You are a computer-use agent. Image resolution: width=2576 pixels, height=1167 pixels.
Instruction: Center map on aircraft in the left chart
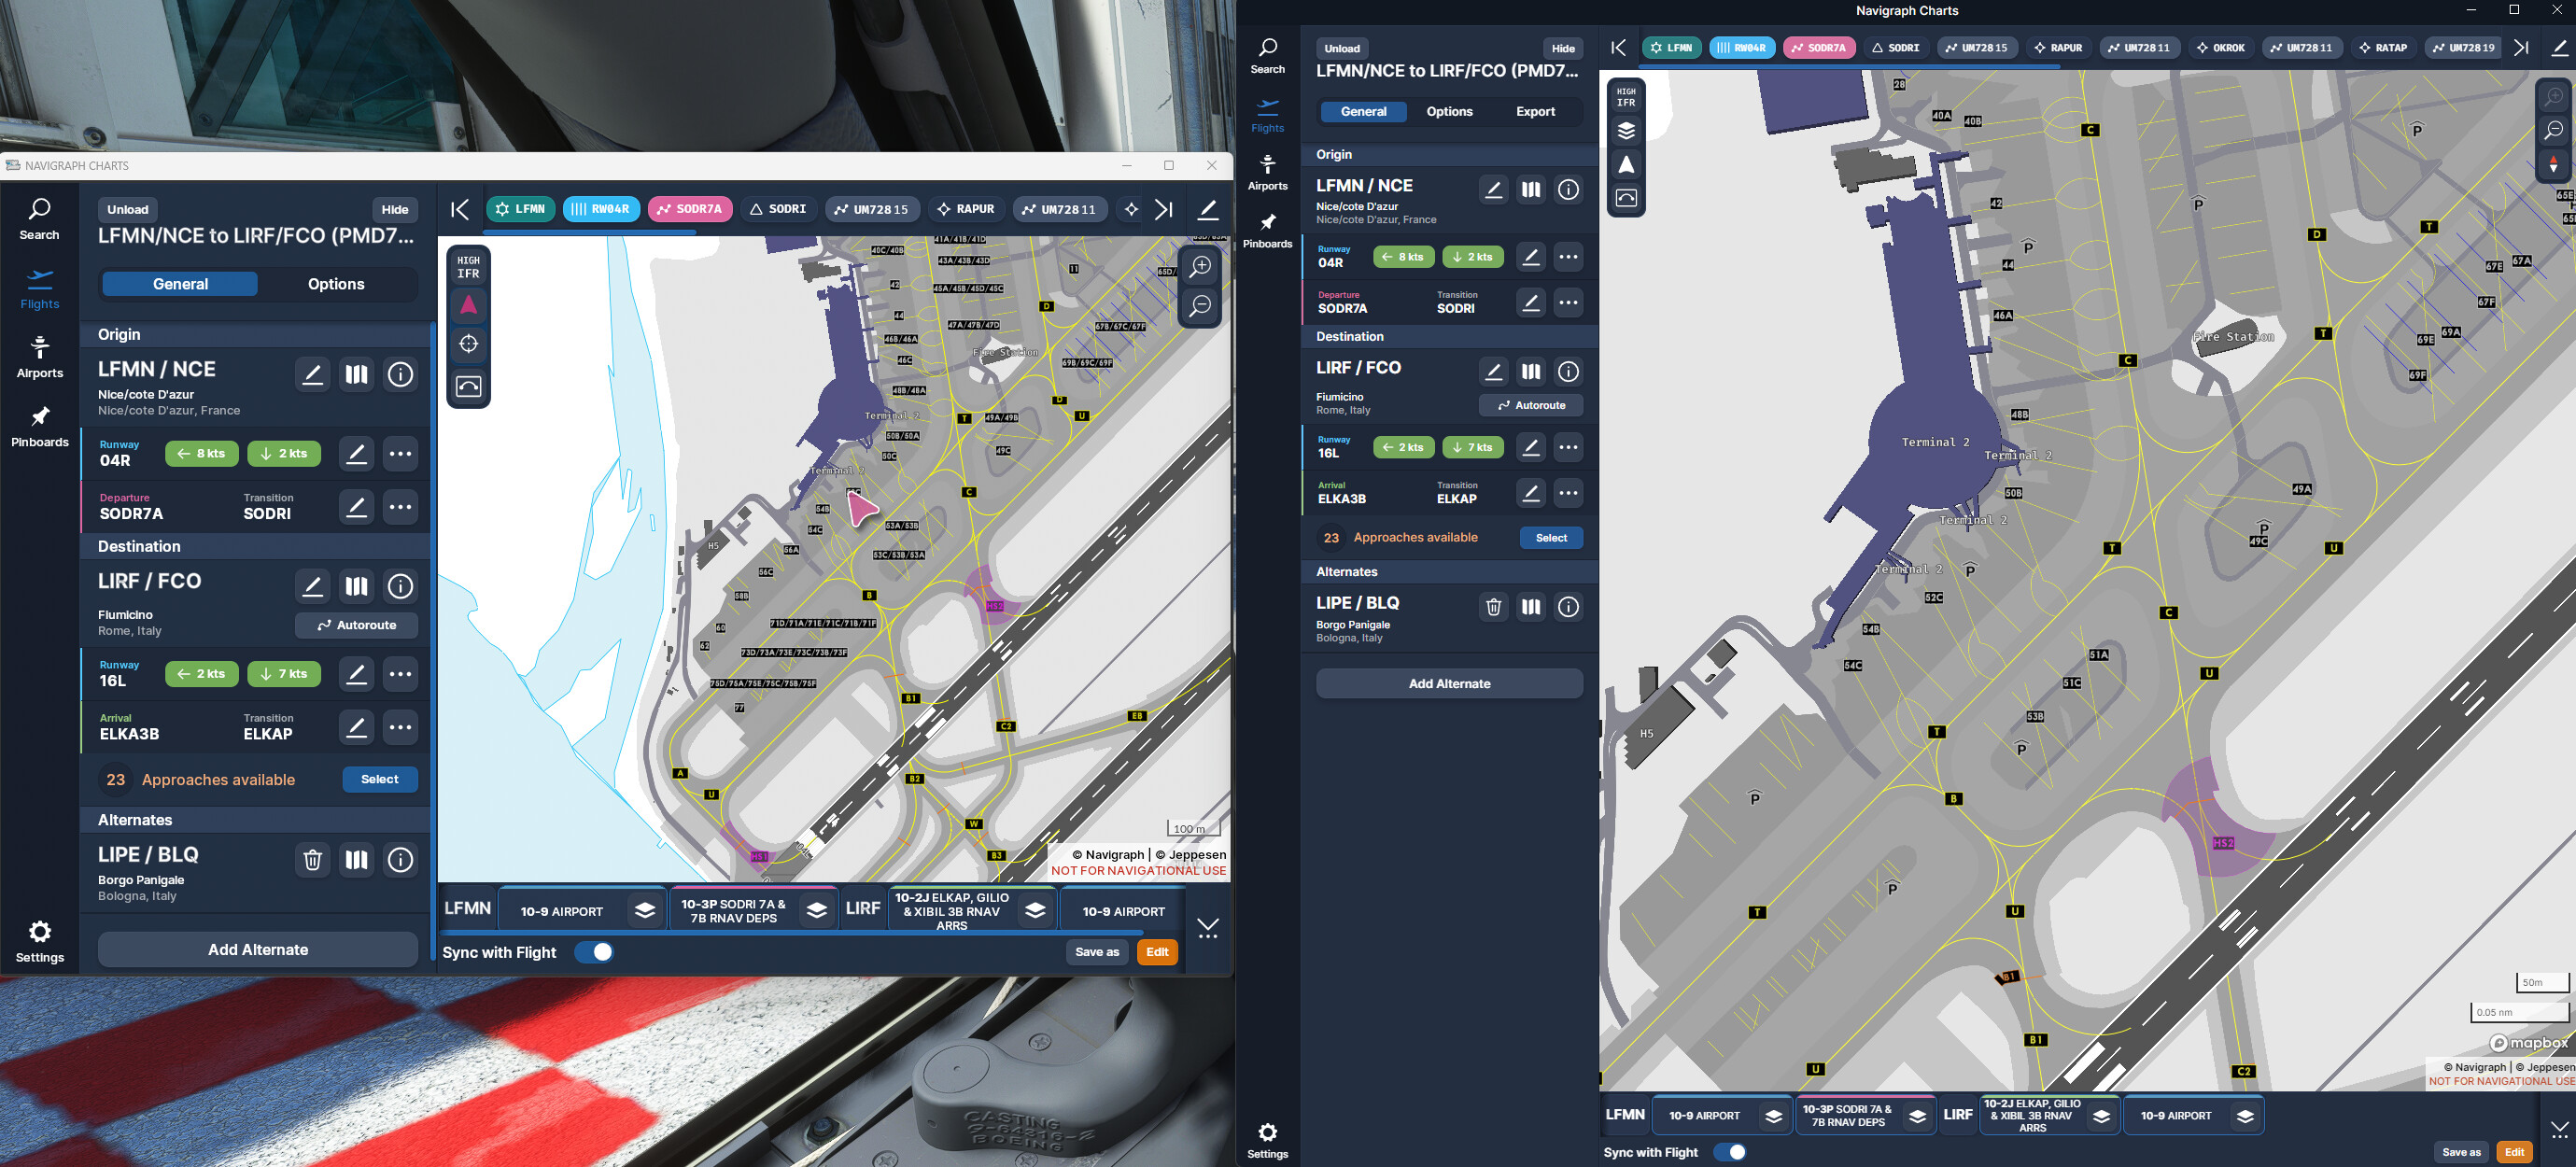468,344
